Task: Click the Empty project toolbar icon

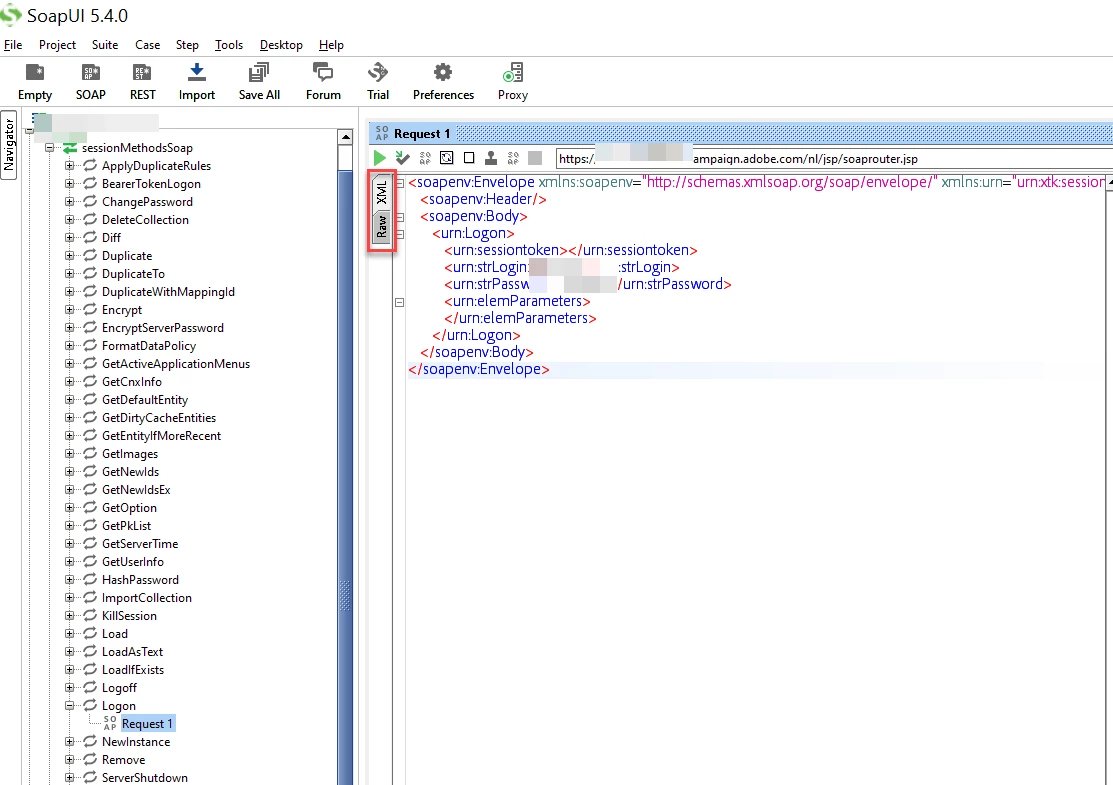Action: pos(35,72)
